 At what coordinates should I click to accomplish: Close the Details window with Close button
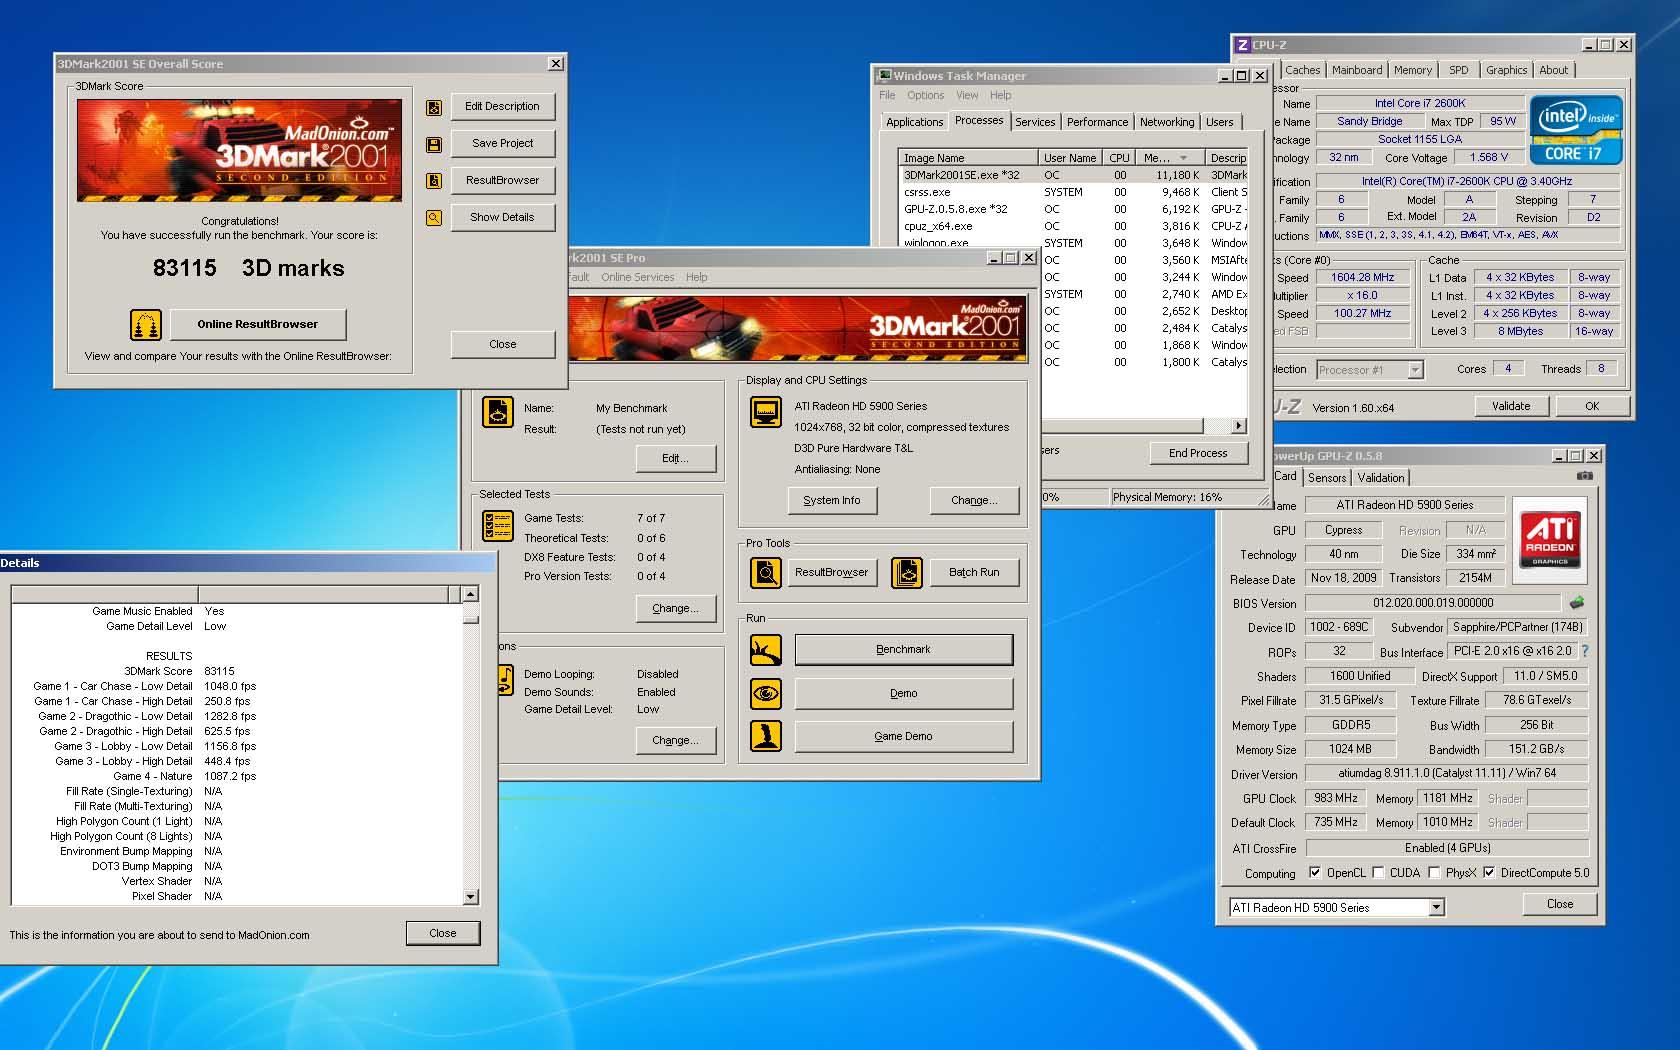[x=443, y=933]
